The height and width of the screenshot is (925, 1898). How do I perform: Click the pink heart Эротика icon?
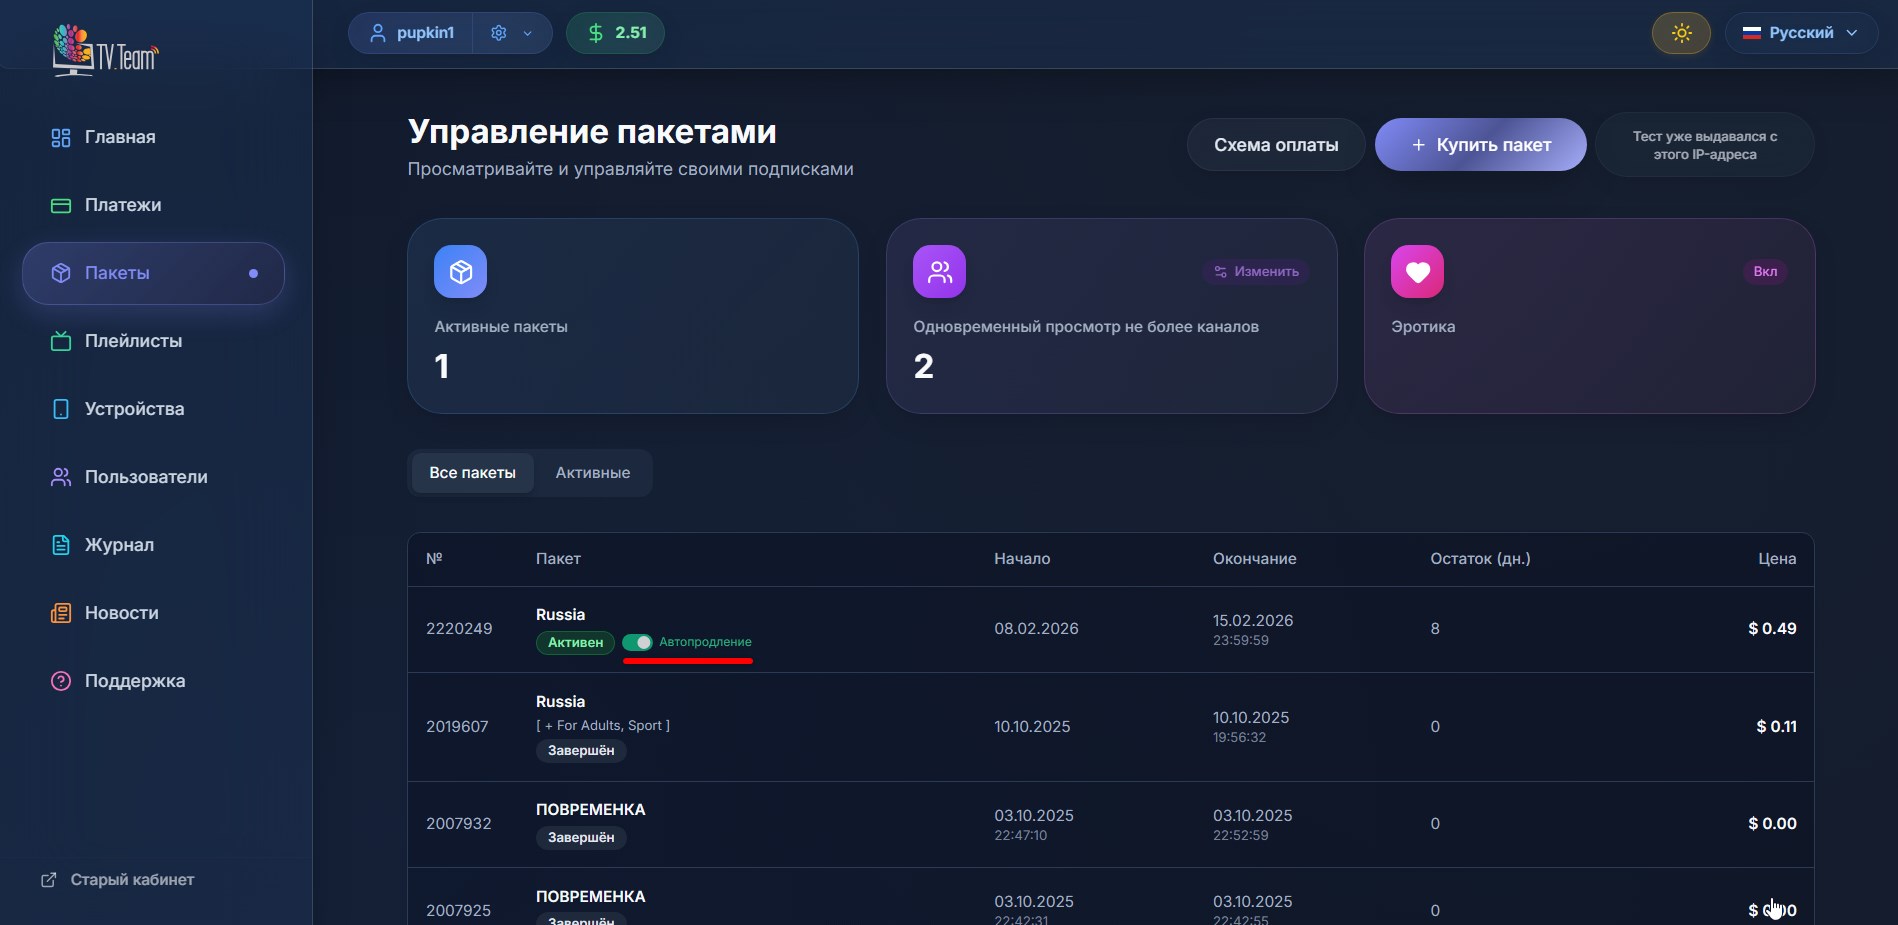tap(1417, 272)
